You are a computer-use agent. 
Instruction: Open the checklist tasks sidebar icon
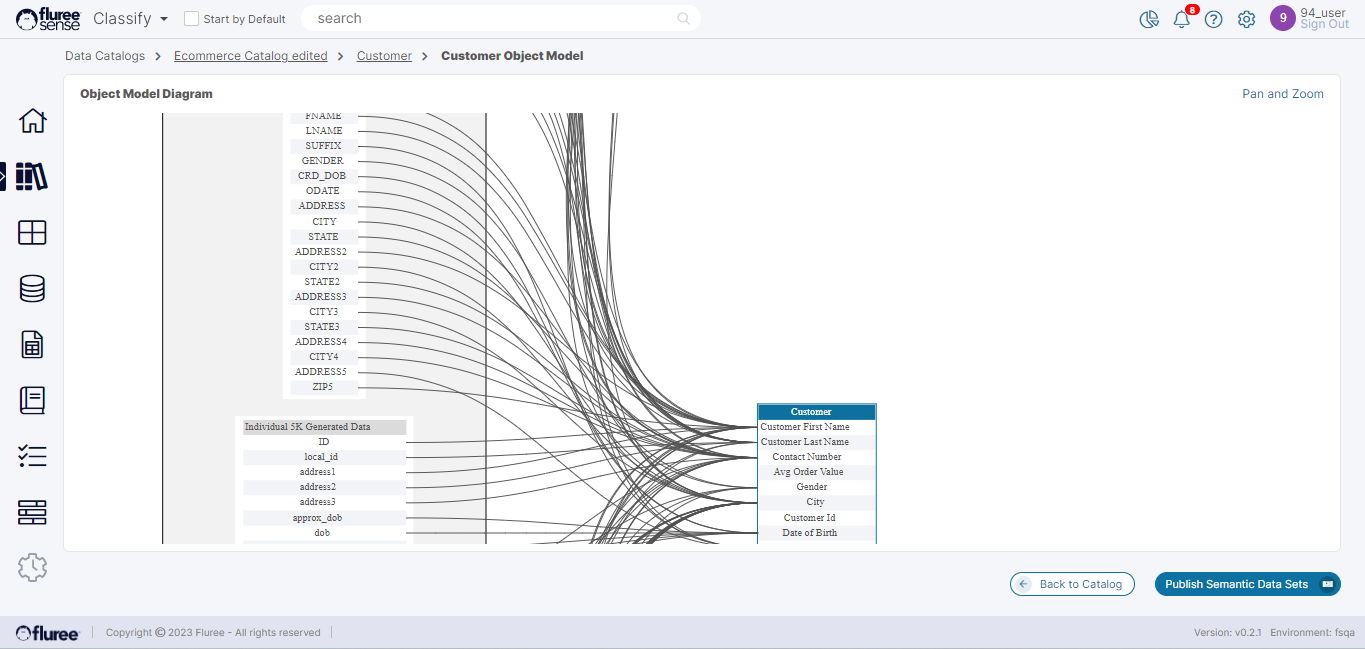coord(32,457)
